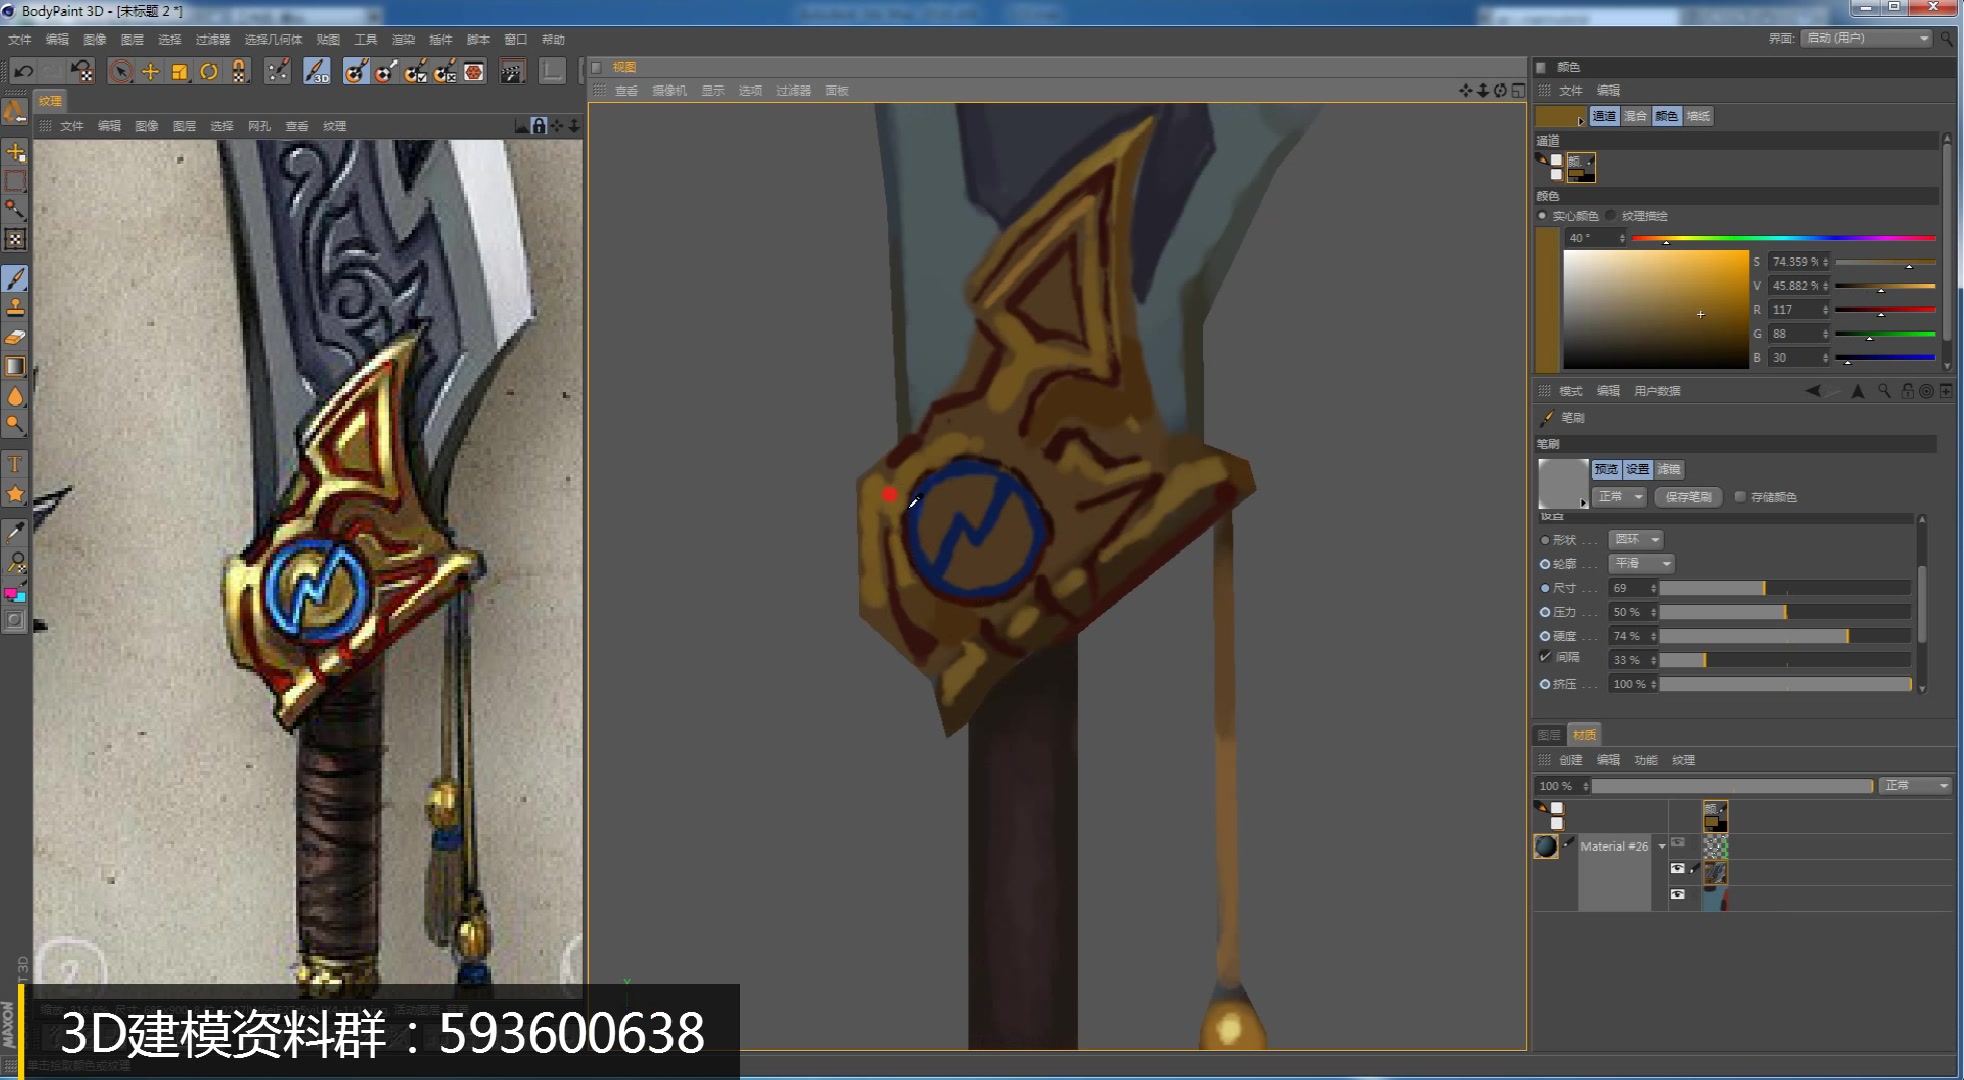Image resolution: width=1964 pixels, height=1080 pixels.
Task: Click the render clapperboard icon
Action: [512, 71]
